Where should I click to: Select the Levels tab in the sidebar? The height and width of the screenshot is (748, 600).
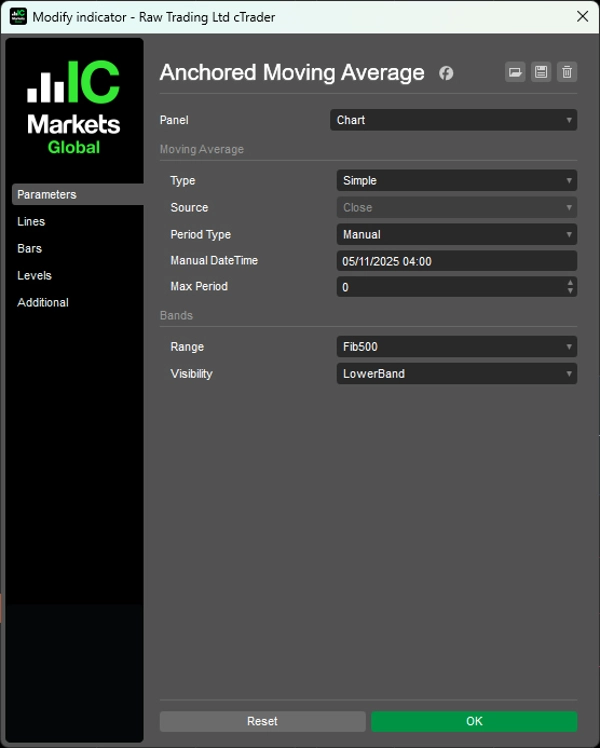[34, 276]
